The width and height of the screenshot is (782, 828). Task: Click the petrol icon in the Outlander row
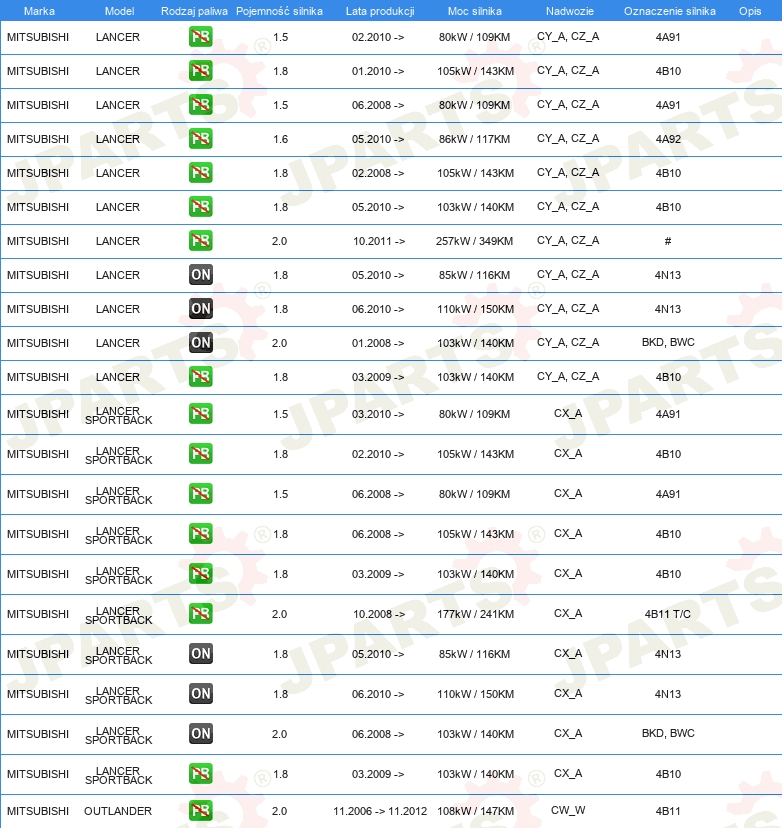coord(201,811)
